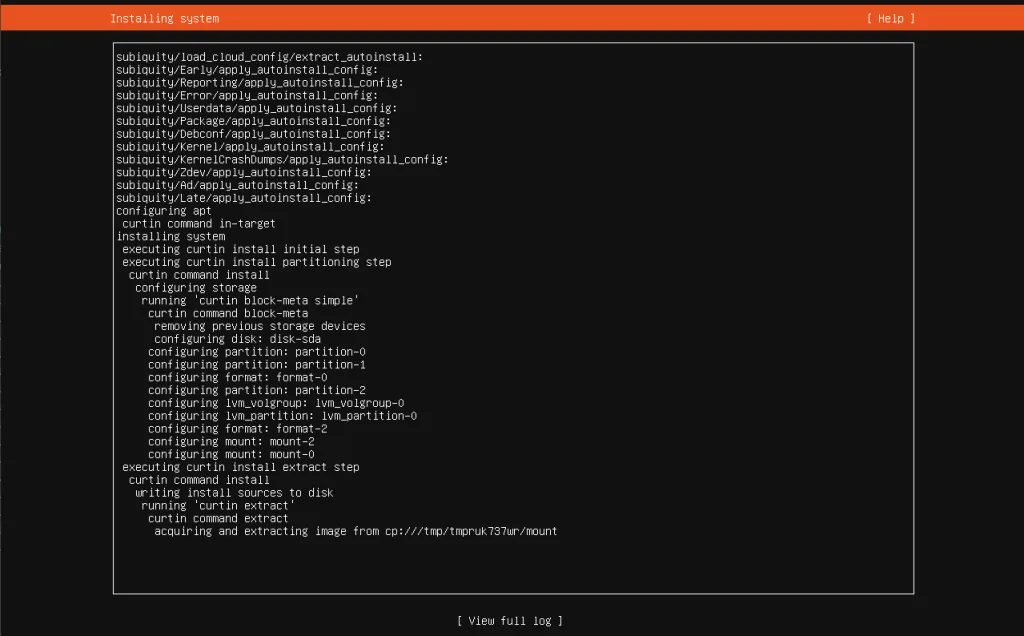The height and width of the screenshot is (636, 1024).
Task: Click 'configuring disk: disk-sda' line
Action: [x=238, y=339]
